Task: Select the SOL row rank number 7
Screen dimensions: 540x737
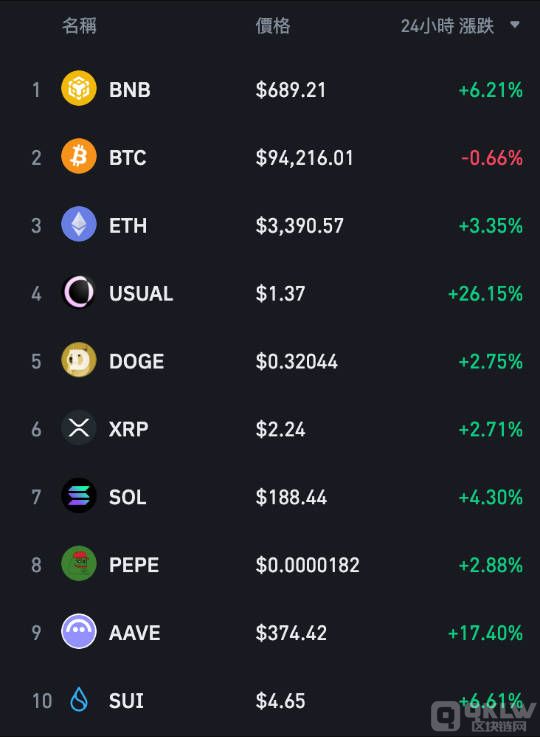Action: (x=36, y=497)
